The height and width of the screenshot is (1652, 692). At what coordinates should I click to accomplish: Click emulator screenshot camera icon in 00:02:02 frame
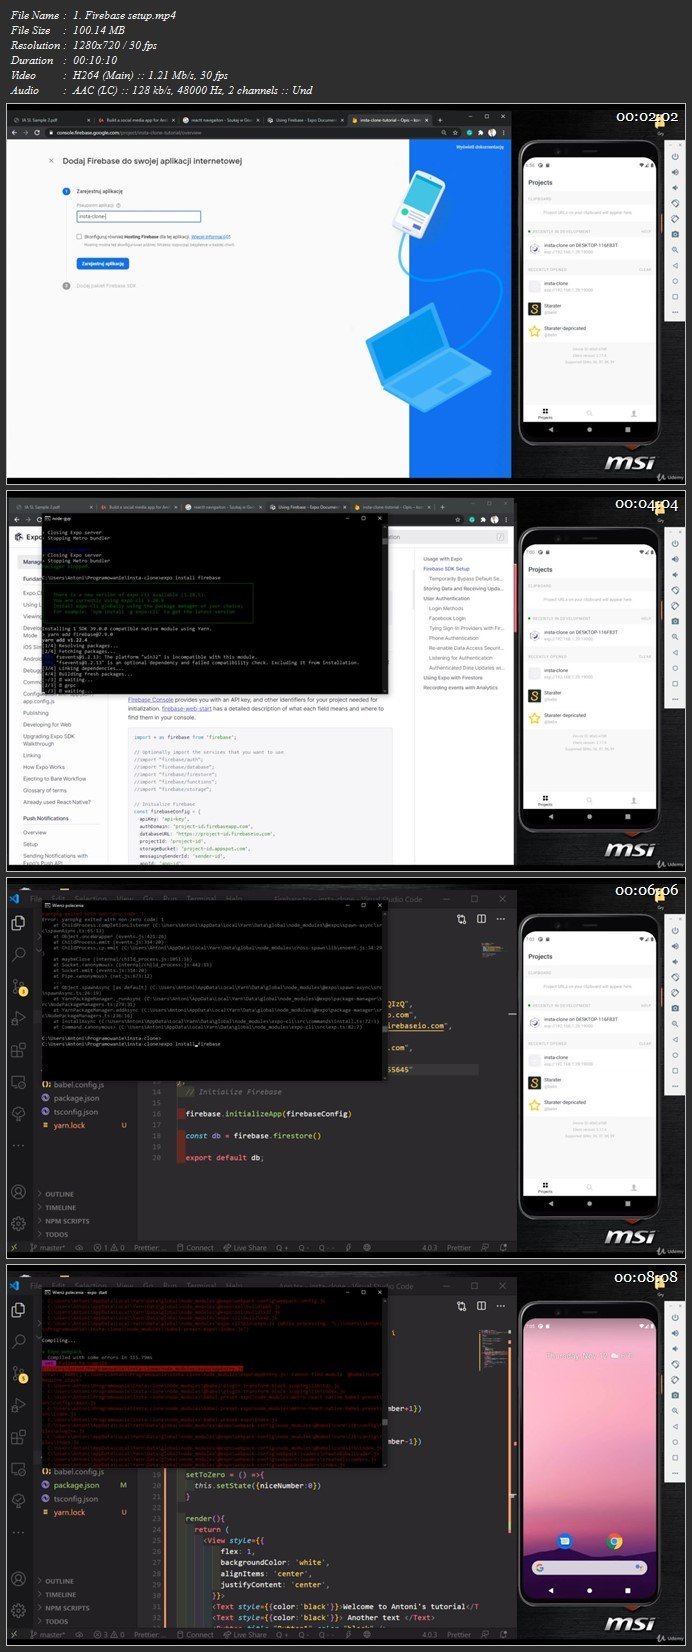676,234
